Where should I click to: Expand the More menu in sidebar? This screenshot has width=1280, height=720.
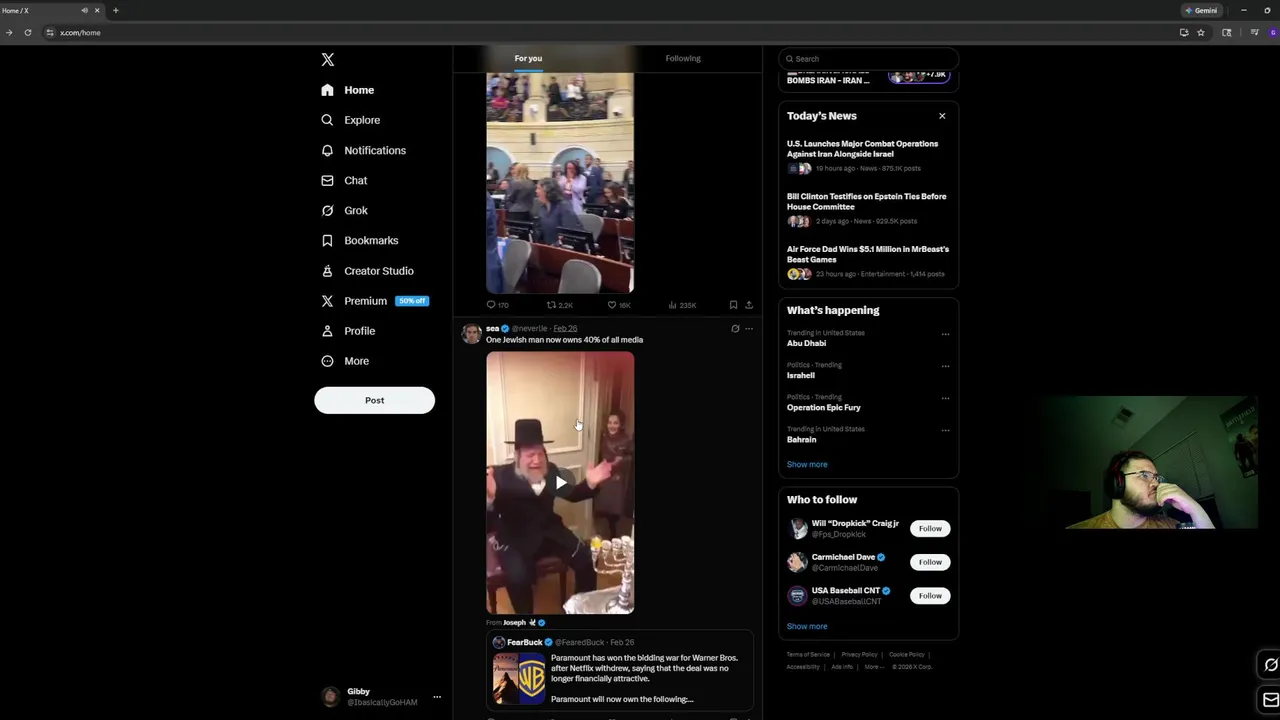click(x=345, y=361)
